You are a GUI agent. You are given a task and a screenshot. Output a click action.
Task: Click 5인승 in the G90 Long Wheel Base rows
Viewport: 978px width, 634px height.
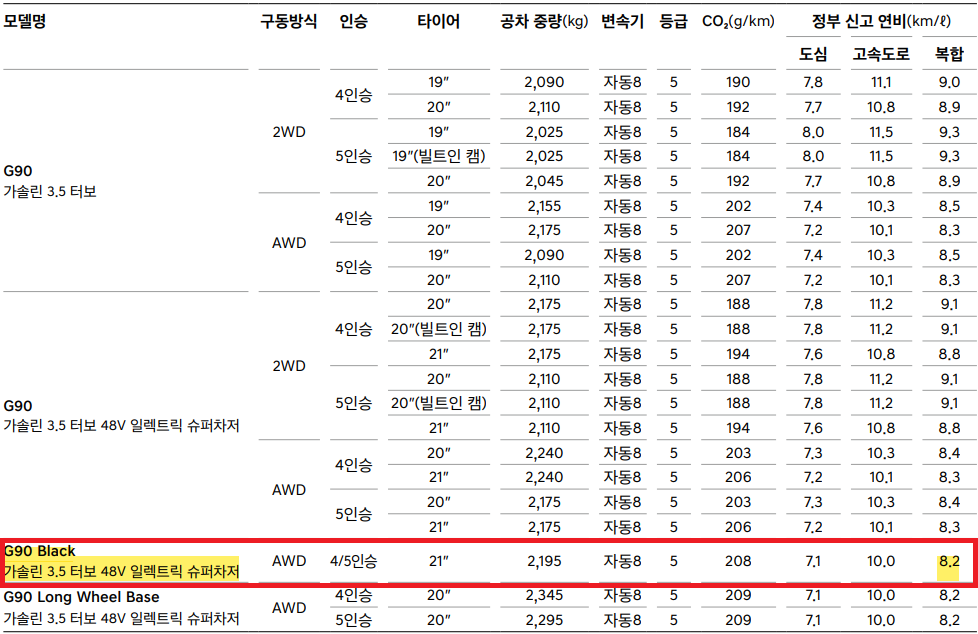coord(353,620)
